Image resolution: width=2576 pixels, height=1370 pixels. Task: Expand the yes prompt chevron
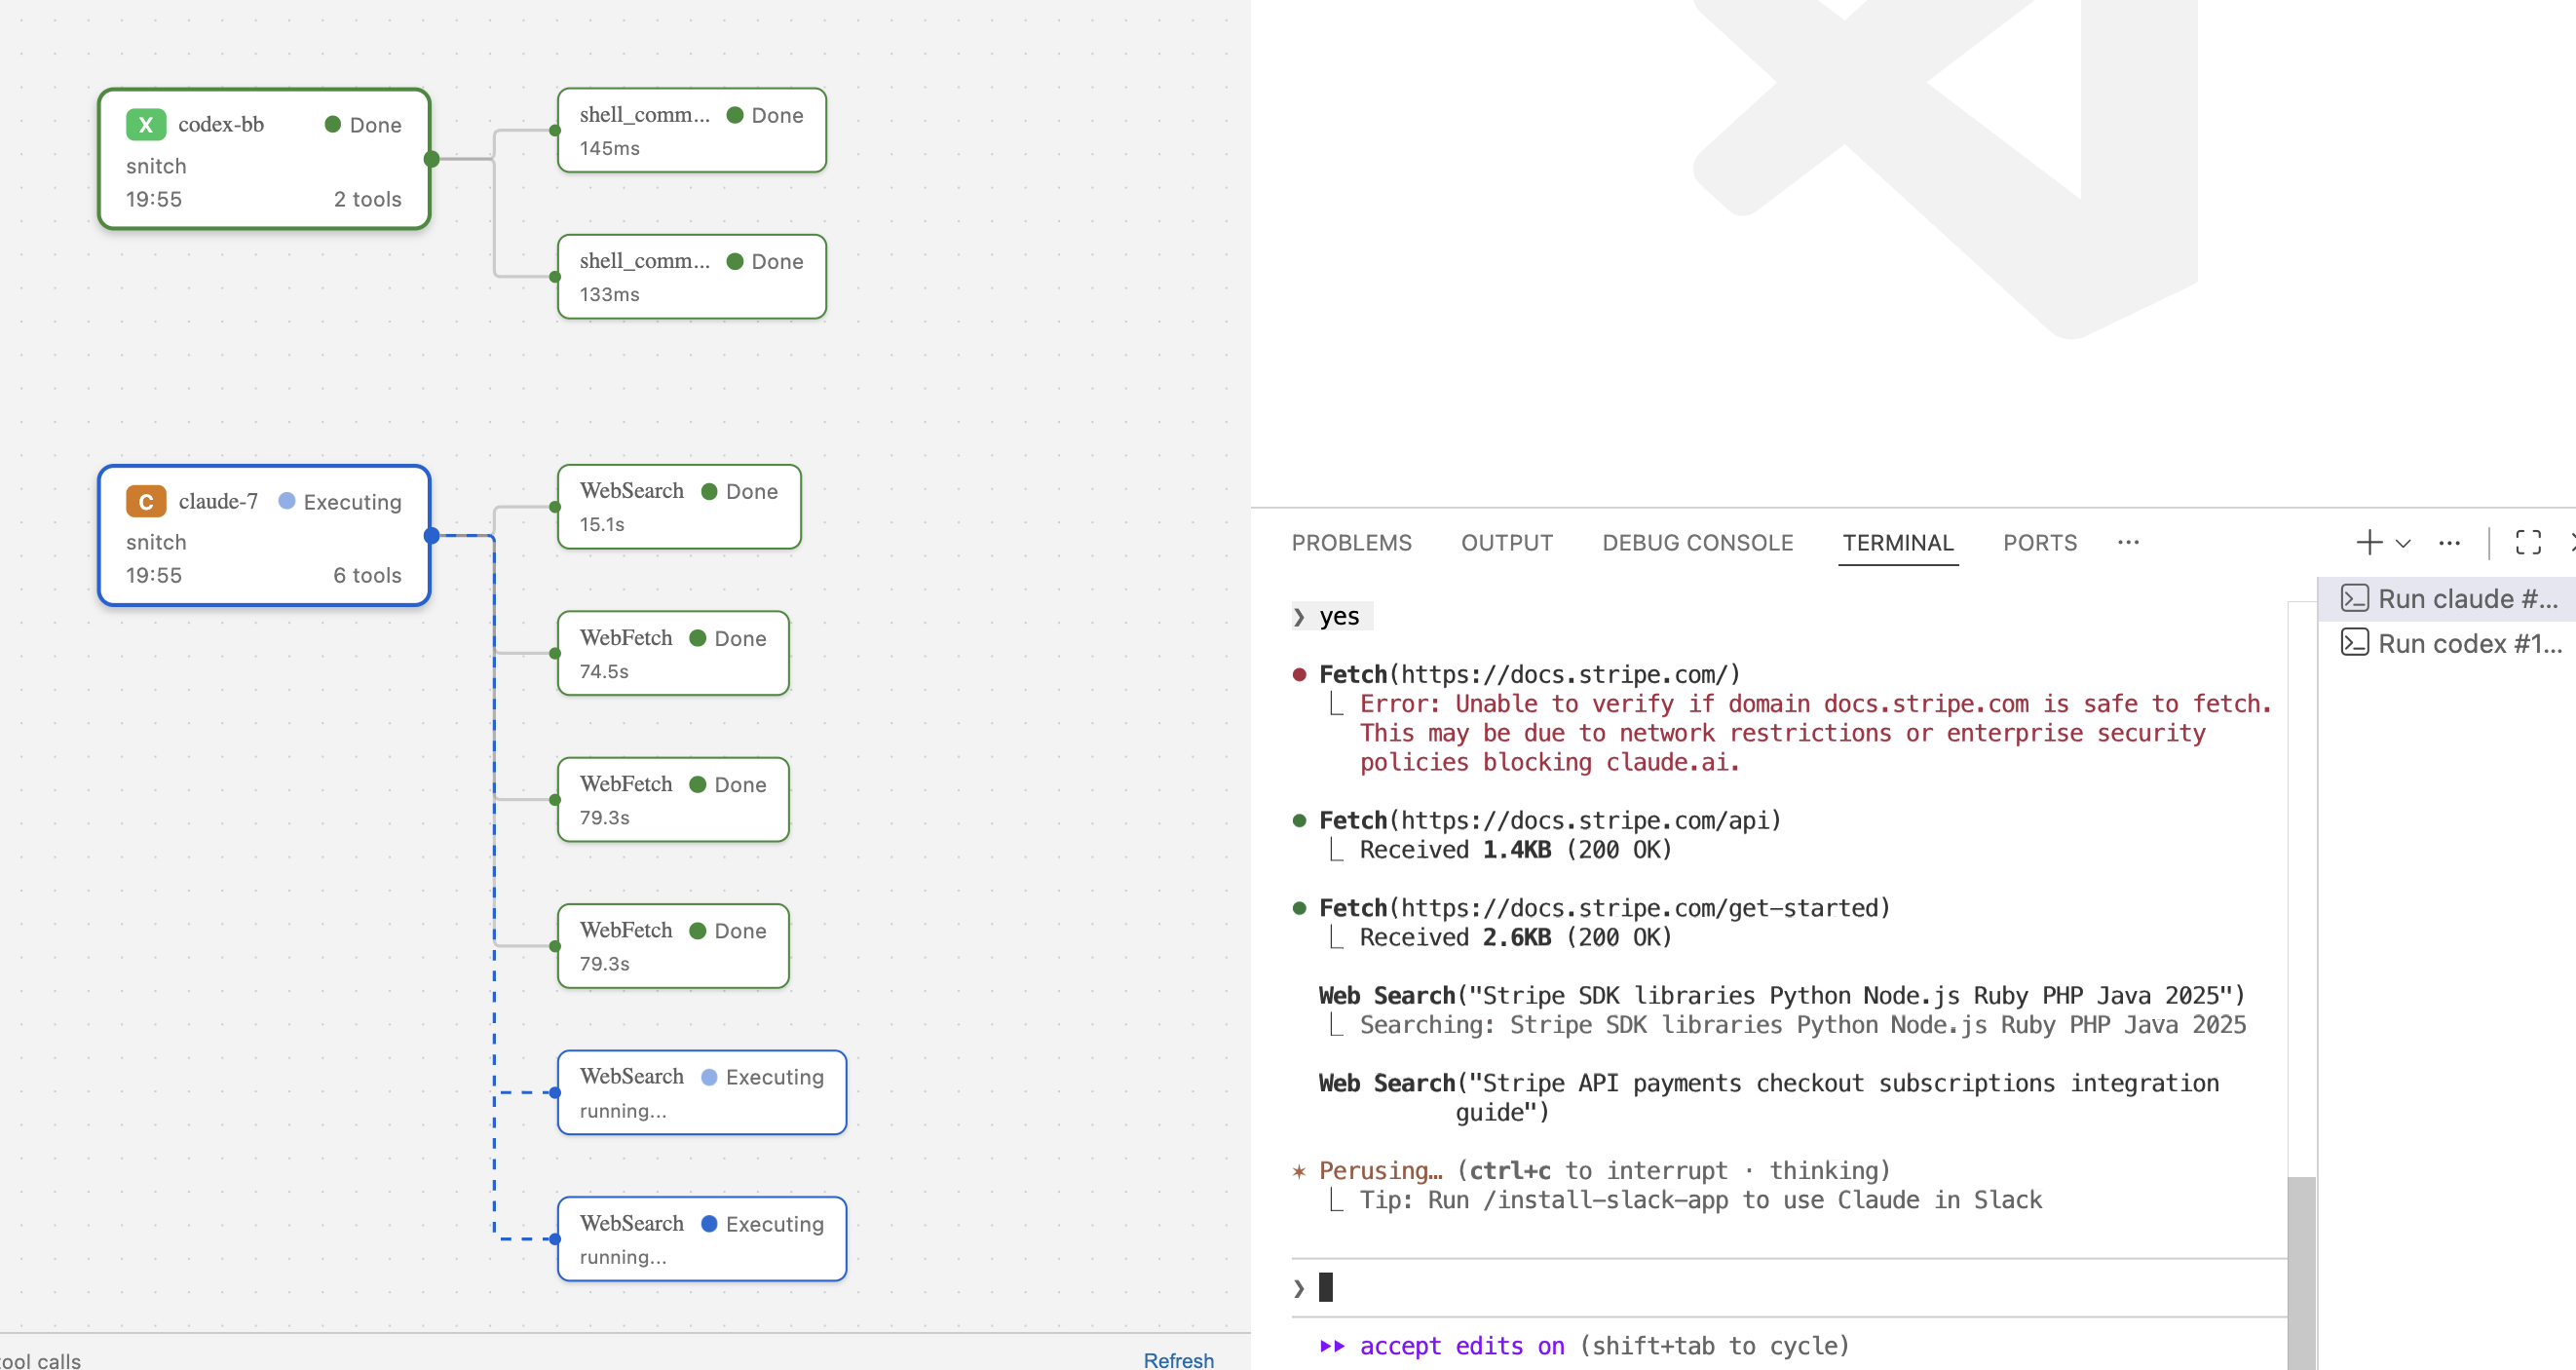click(x=1299, y=616)
